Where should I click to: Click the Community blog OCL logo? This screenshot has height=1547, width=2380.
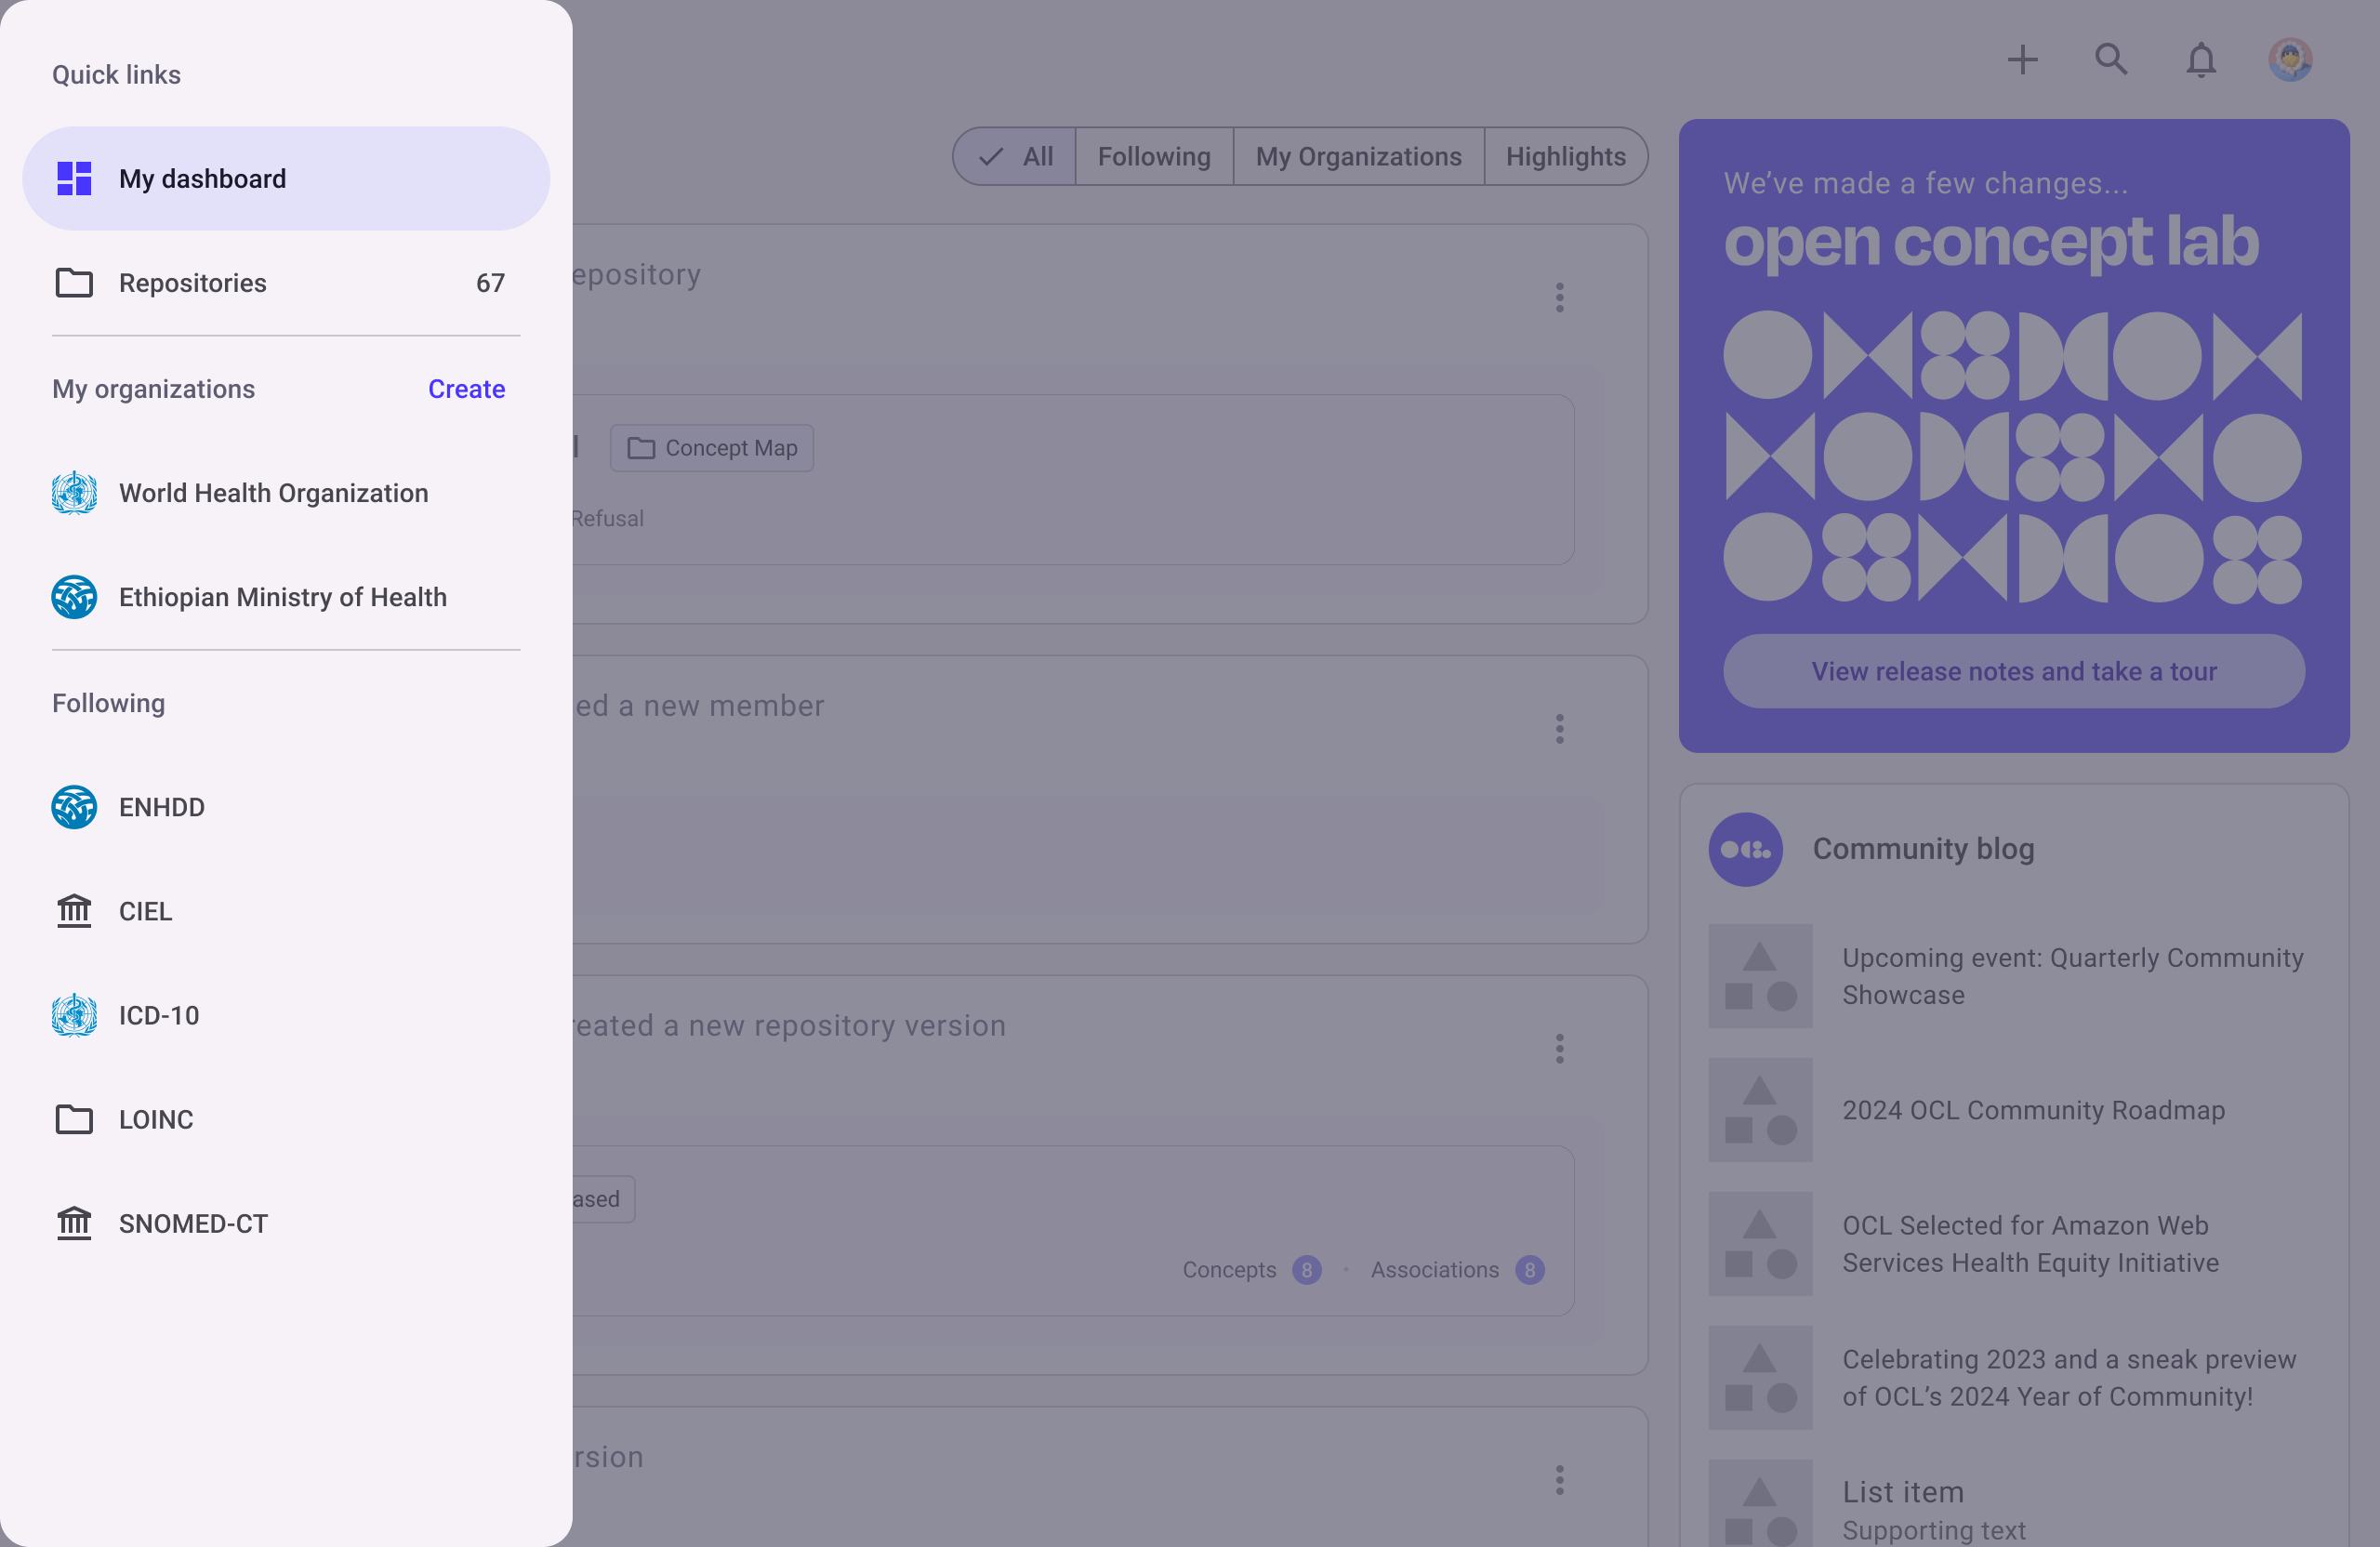pos(1745,849)
